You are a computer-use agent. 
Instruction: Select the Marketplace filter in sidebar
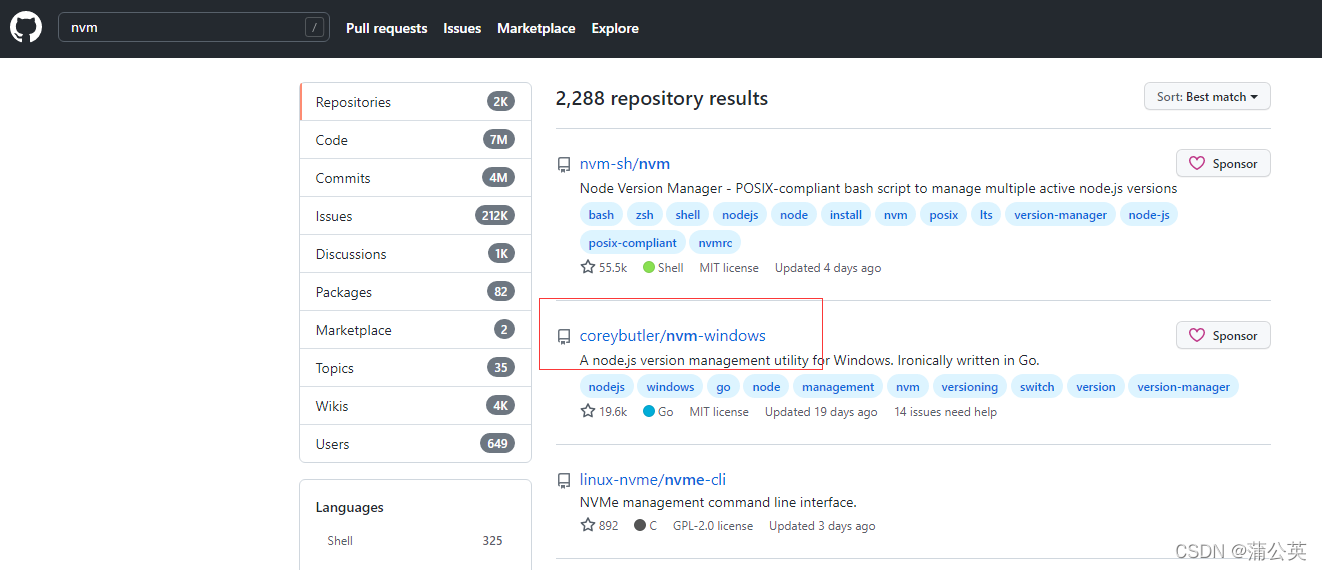415,330
